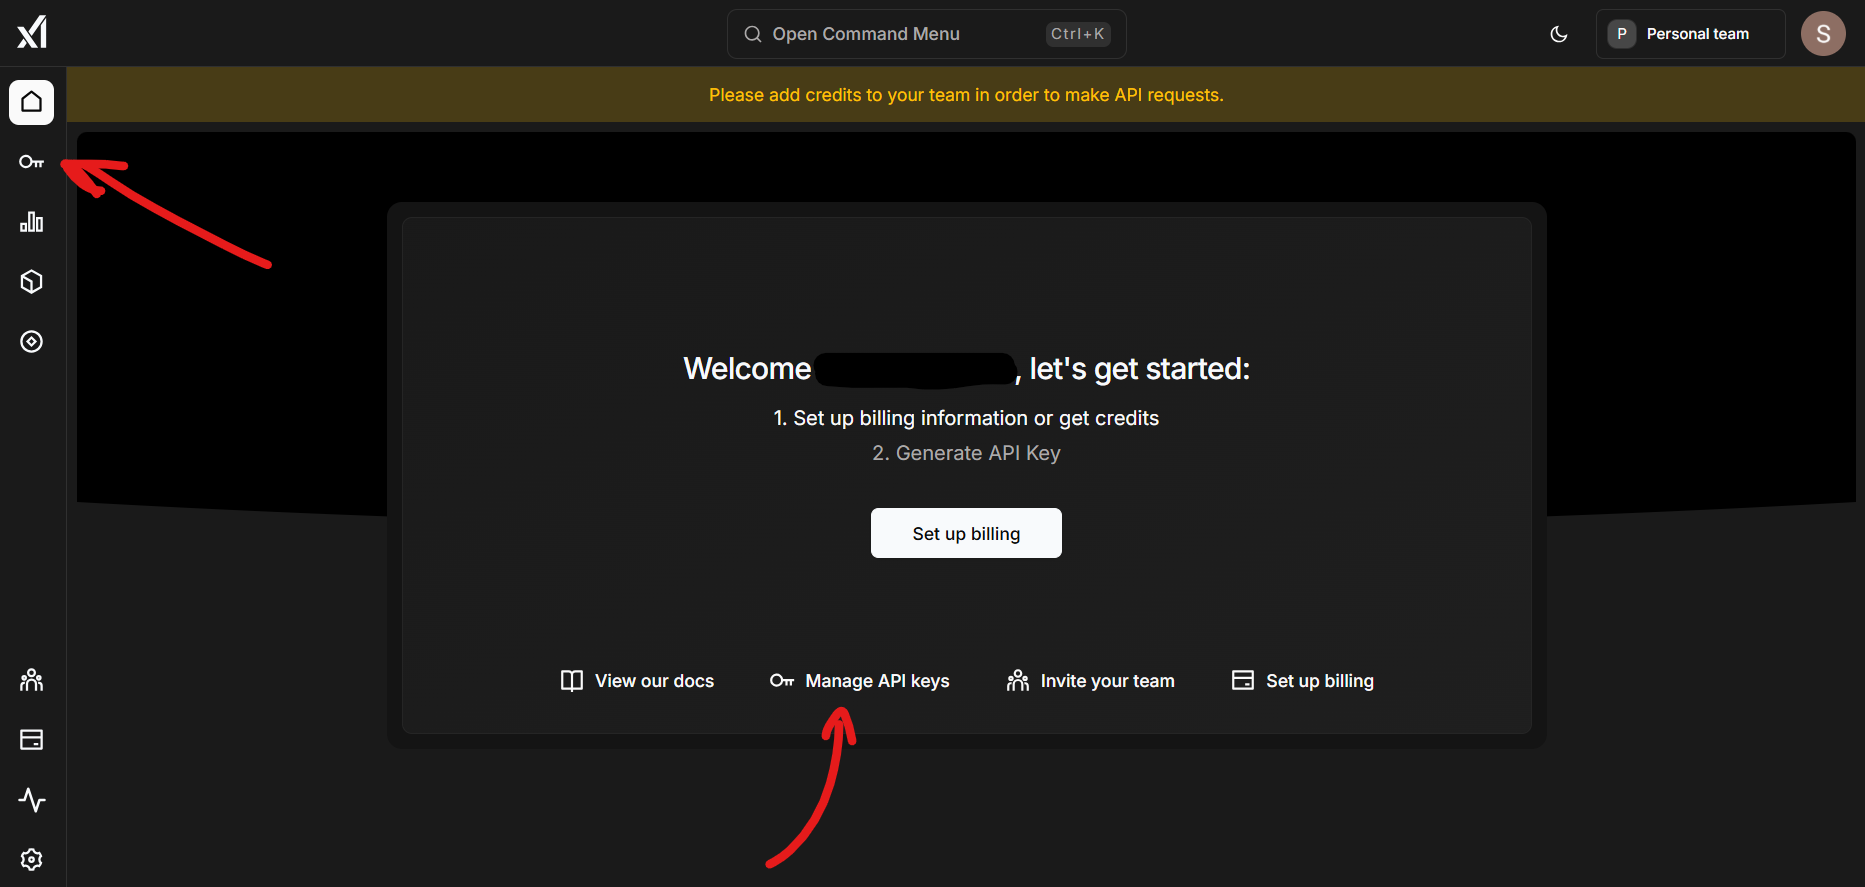Image resolution: width=1865 pixels, height=887 pixels.
Task: Expand the Personal team switcher
Action: pyautogui.click(x=1690, y=34)
